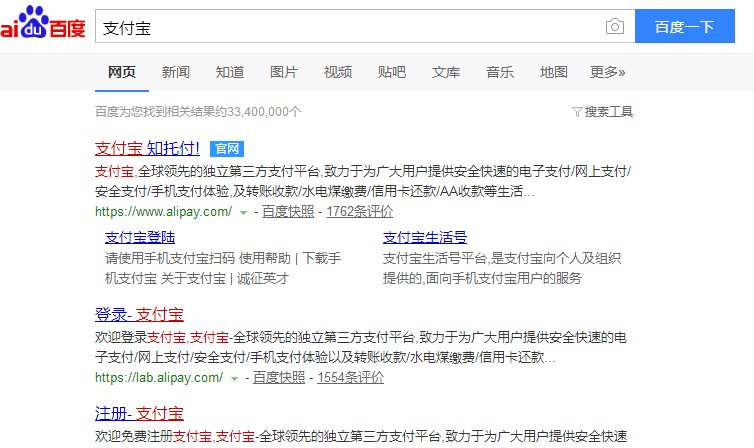Open the 视频 tab

tap(338, 72)
